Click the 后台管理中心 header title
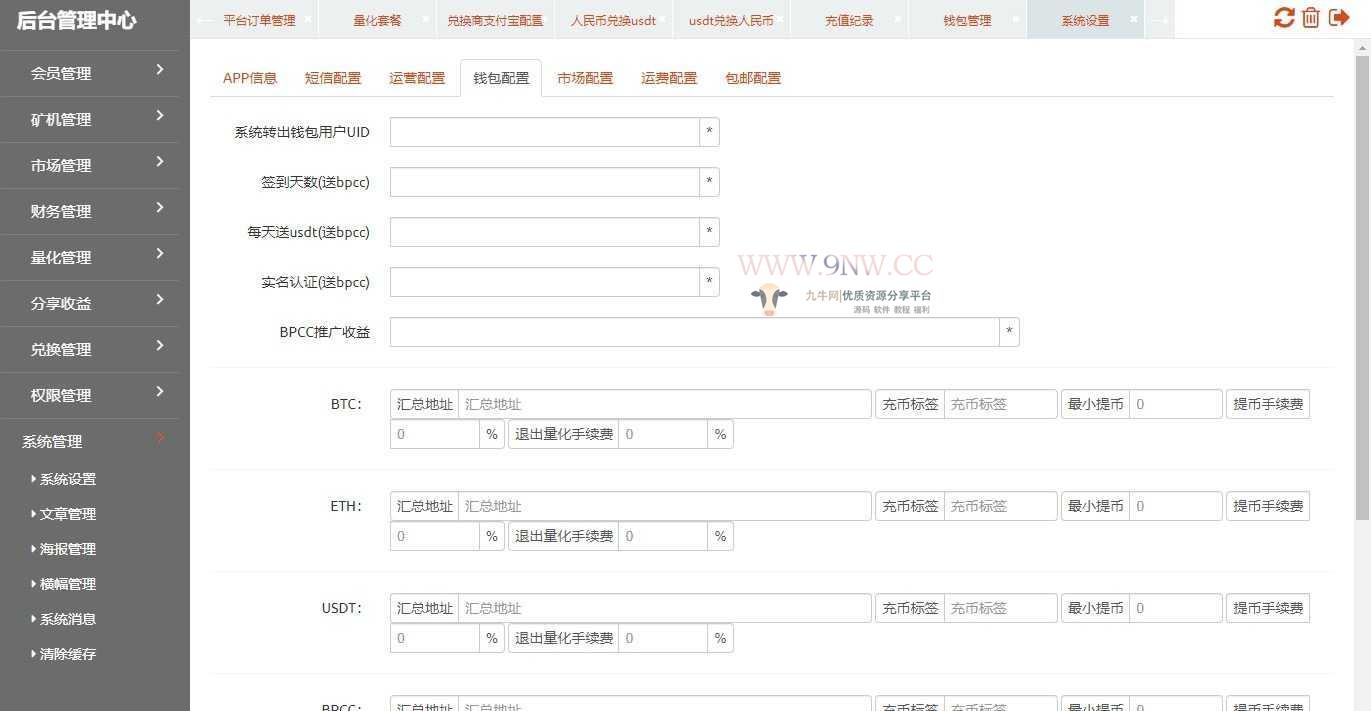The width and height of the screenshot is (1371, 711). pos(76,21)
